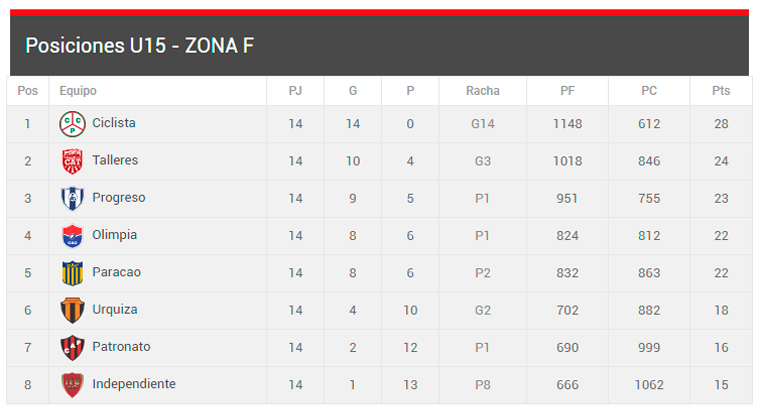The height and width of the screenshot is (412, 760).
Task: Click the Ciclista team crest icon
Action: 72,124
